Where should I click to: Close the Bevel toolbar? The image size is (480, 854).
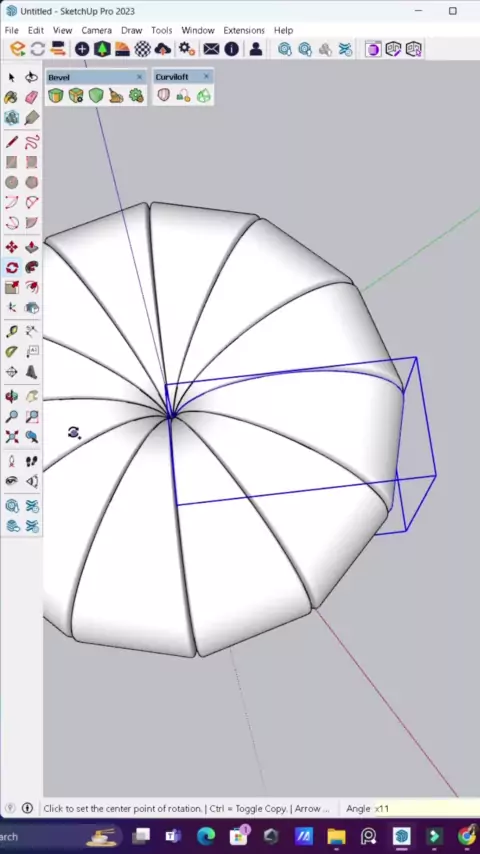click(x=139, y=77)
